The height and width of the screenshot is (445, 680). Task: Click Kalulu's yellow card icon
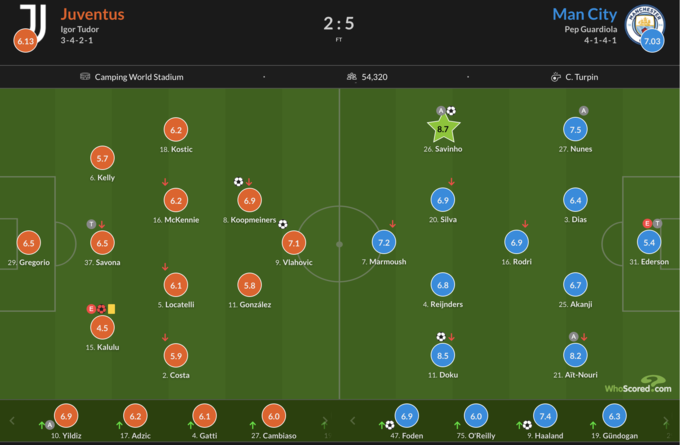pos(111,309)
